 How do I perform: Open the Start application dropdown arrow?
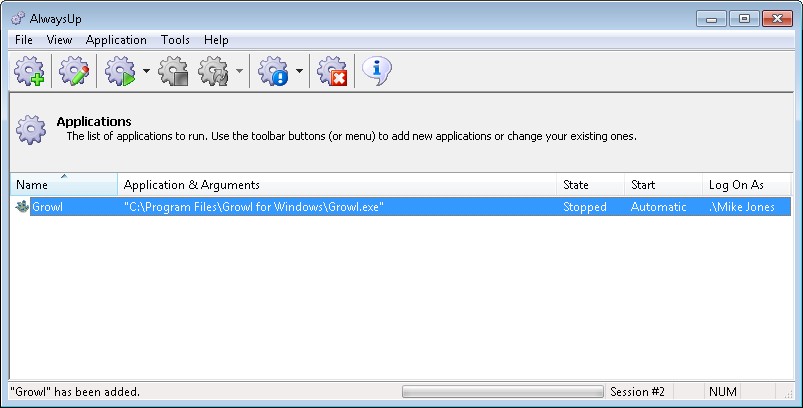tap(146, 71)
